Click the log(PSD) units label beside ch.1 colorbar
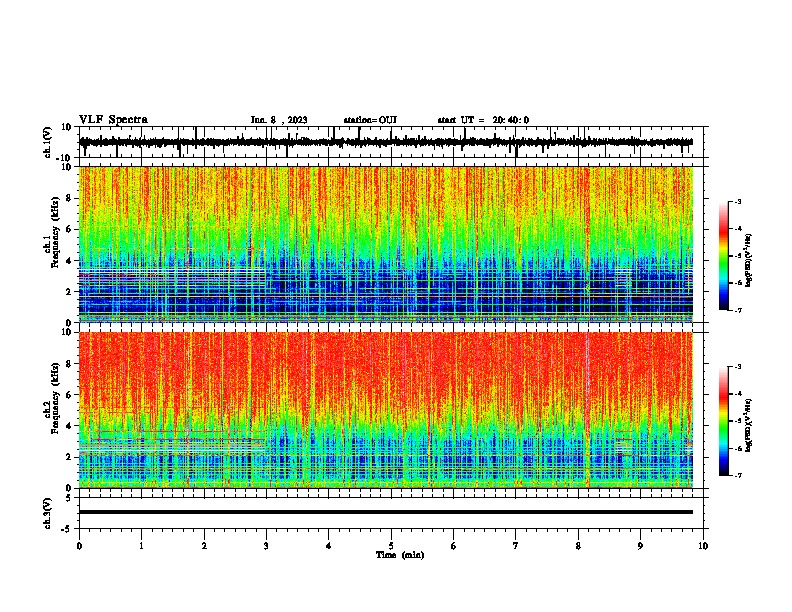The width and height of the screenshot is (792, 612). 748,261
